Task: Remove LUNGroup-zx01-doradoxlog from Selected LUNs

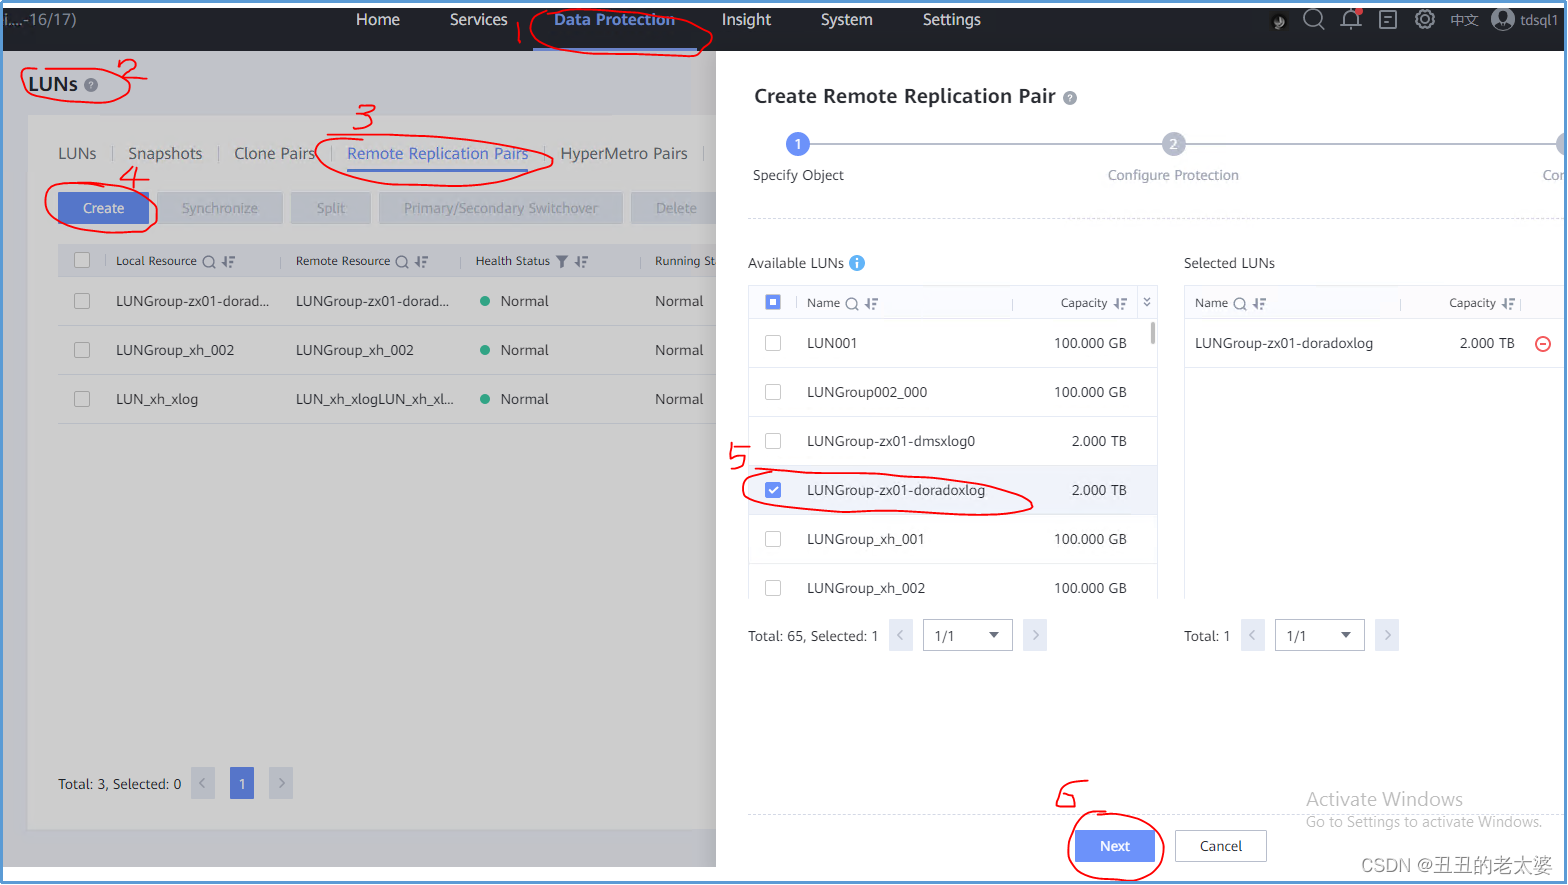Action: 1543,344
